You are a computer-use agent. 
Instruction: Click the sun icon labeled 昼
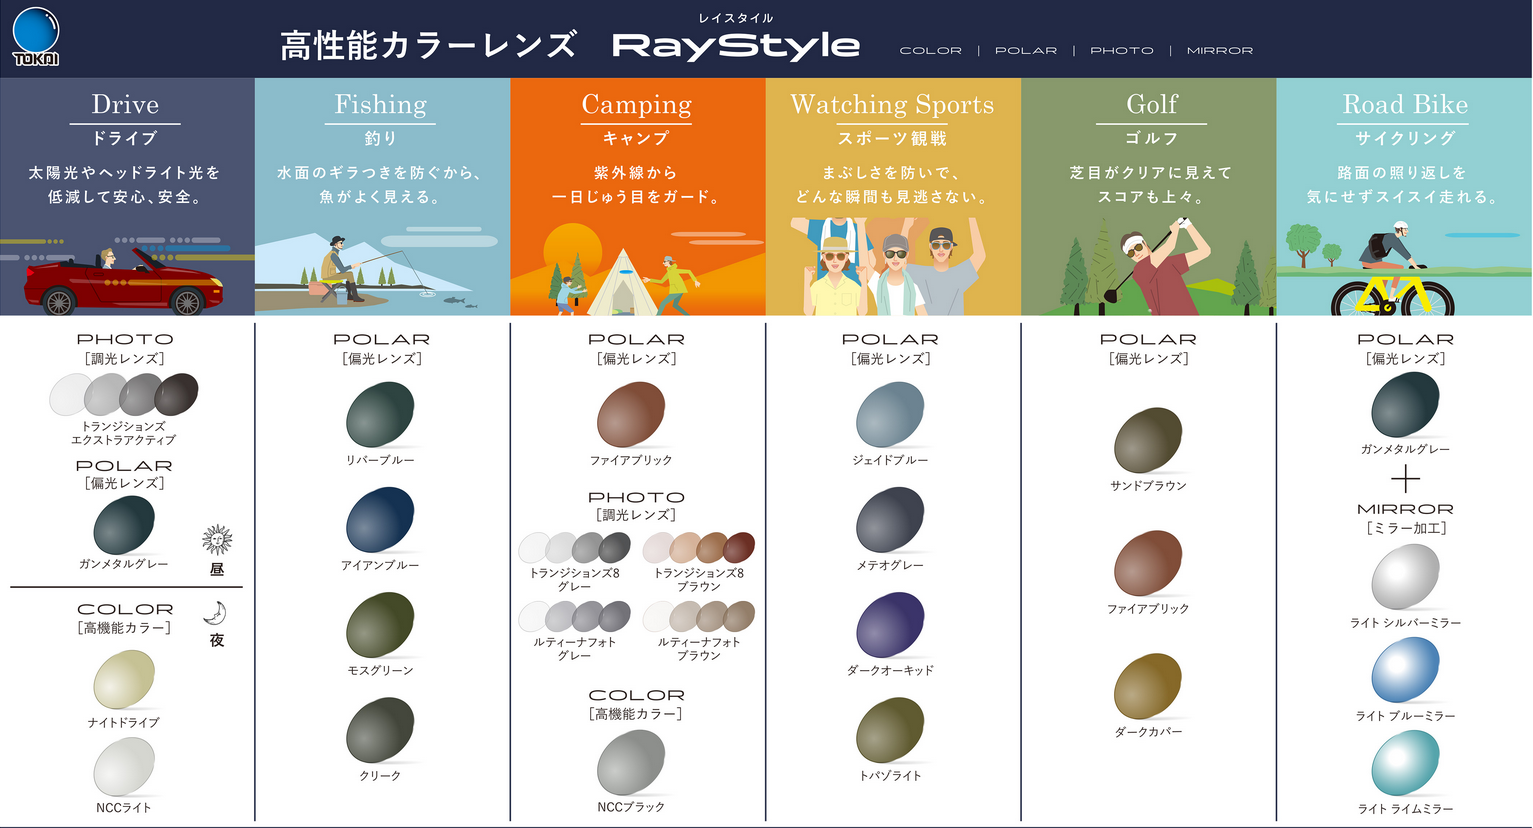[216, 540]
